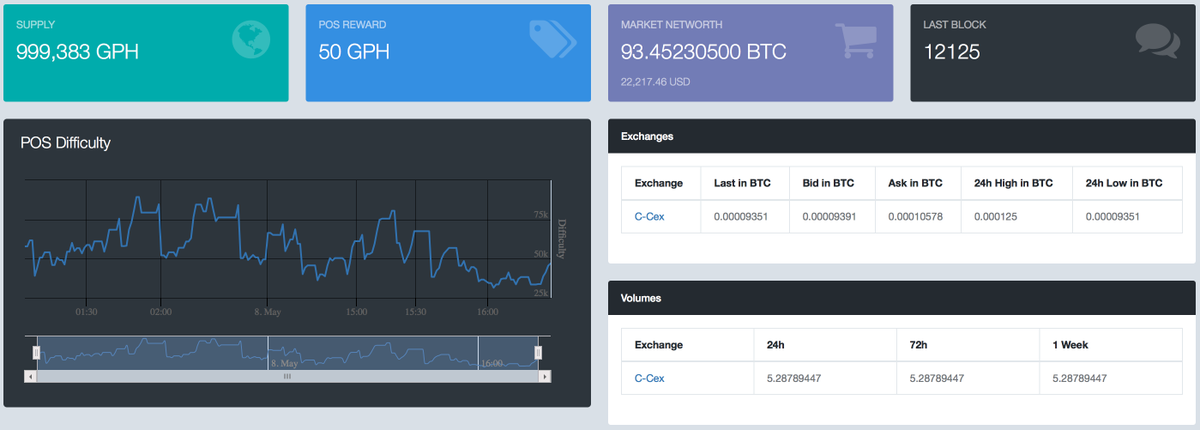Click the value under 24h Low in BTC
The height and width of the screenshot is (430, 1200).
[x=1113, y=216]
